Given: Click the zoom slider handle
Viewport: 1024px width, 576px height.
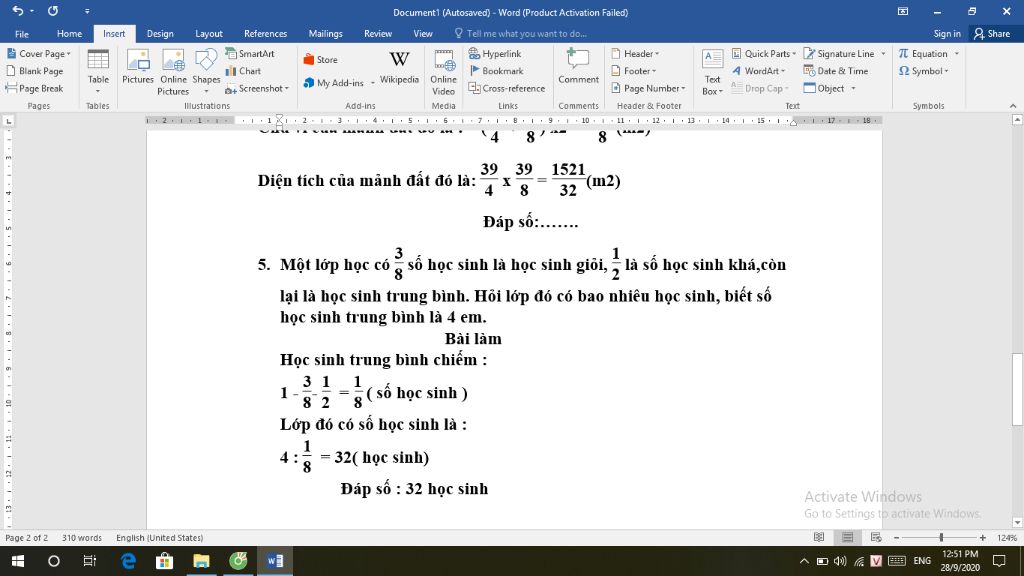Looking at the screenshot, I should coord(941,537).
